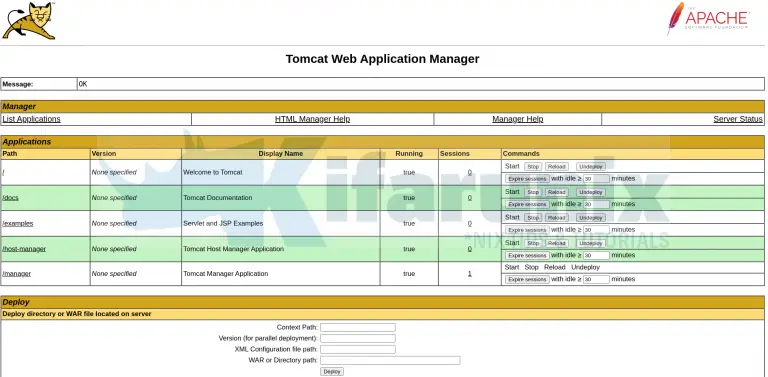Image resolution: width=768 pixels, height=377 pixels.
Task: Click the OK message text
Action: (83, 84)
